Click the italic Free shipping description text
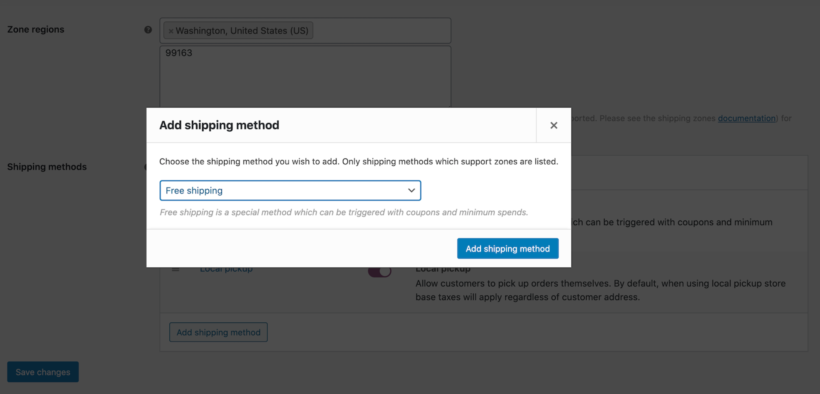The height and width of the screenshot is (394, 820). coord(344,212)
